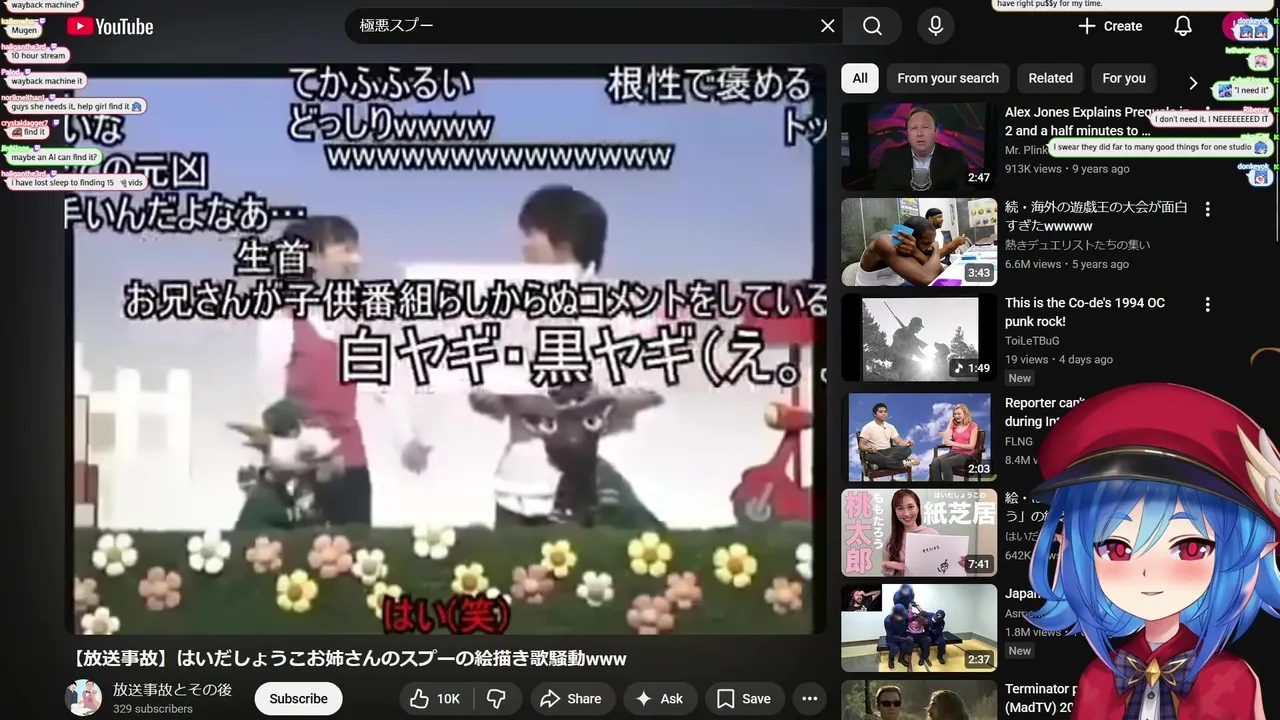This screenshot has height=720, width=1280.
Task: Select the Related chip
Action: (1050, 78)
